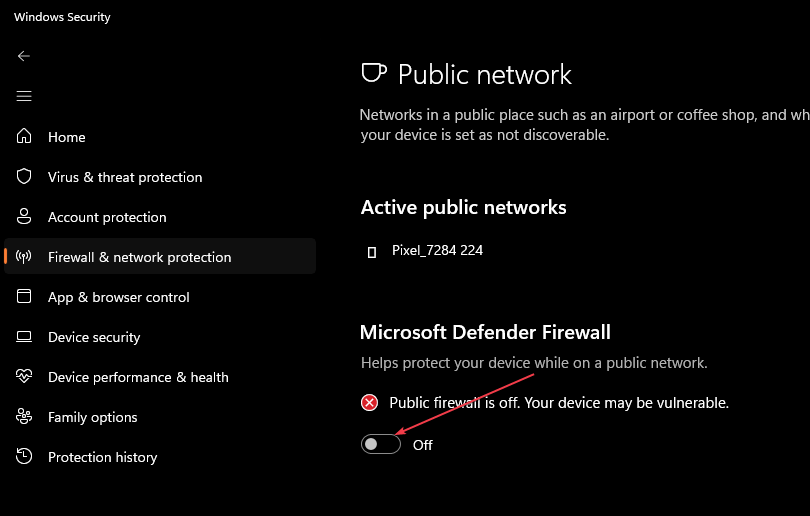This screenshot has width=810, height=516.
Task: Open the hamburger navigation menu
Action: 24,96
